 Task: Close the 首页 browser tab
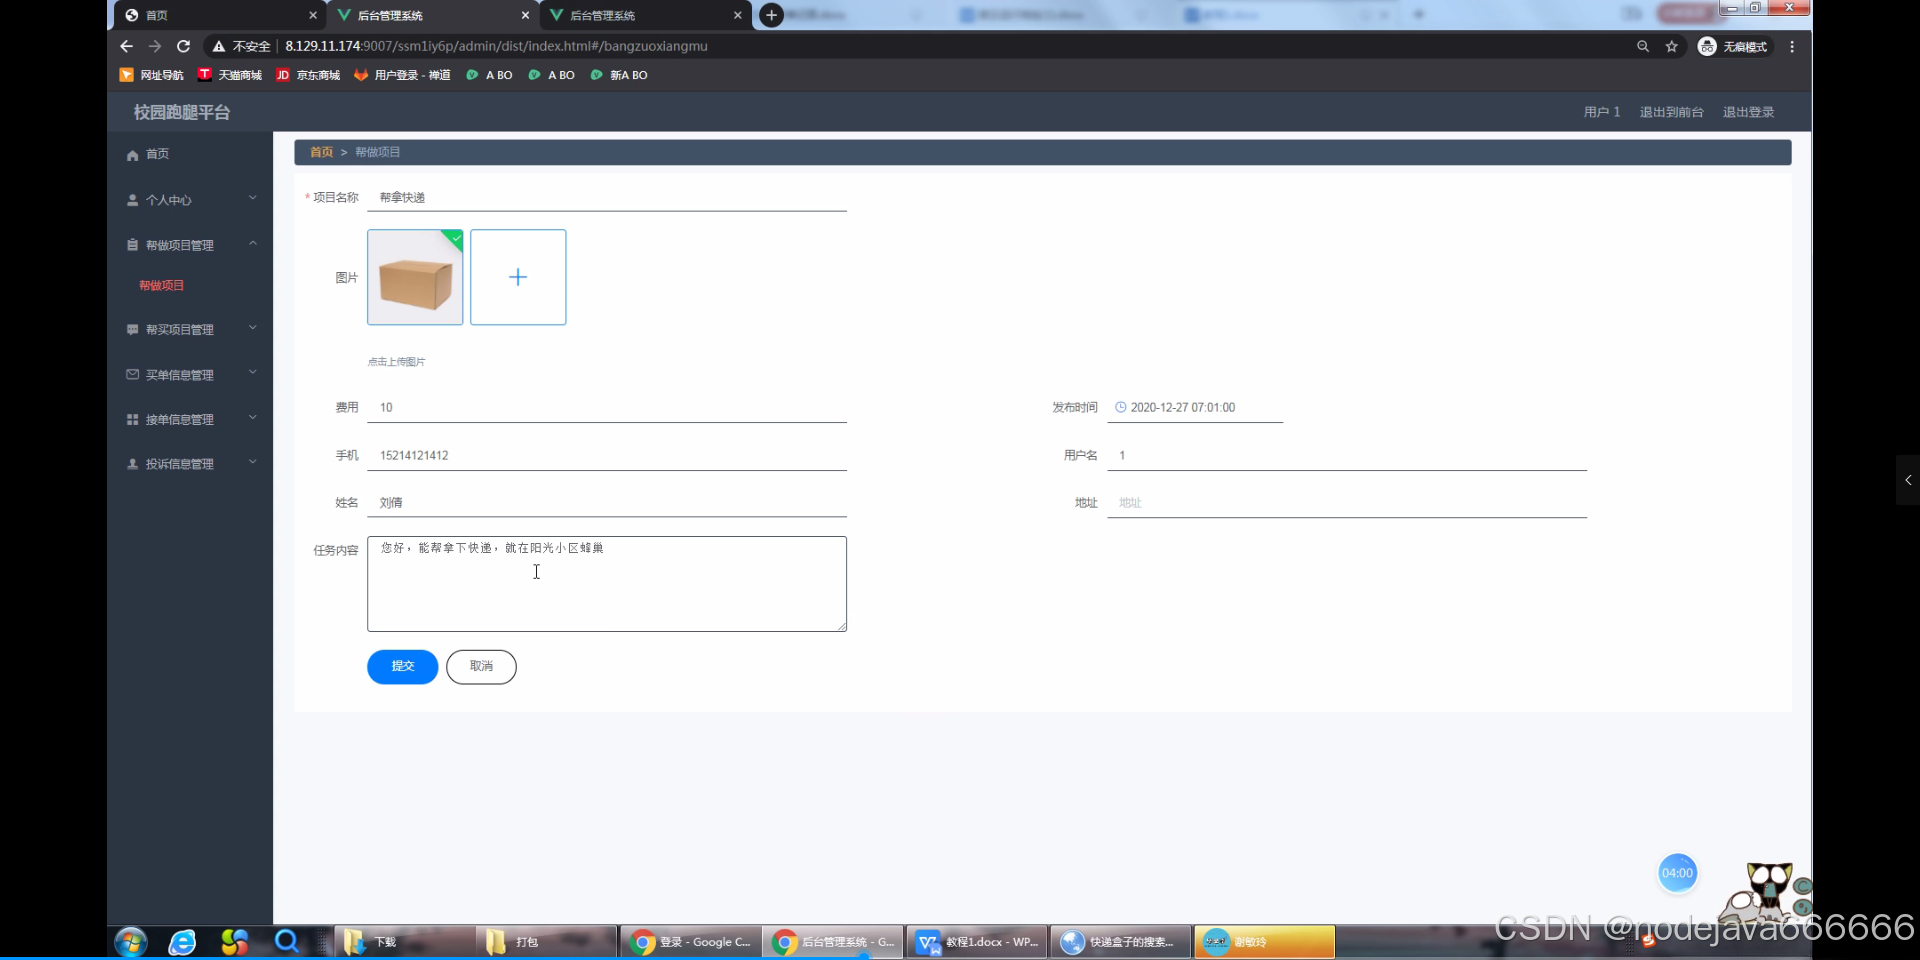tap(313, 15)
